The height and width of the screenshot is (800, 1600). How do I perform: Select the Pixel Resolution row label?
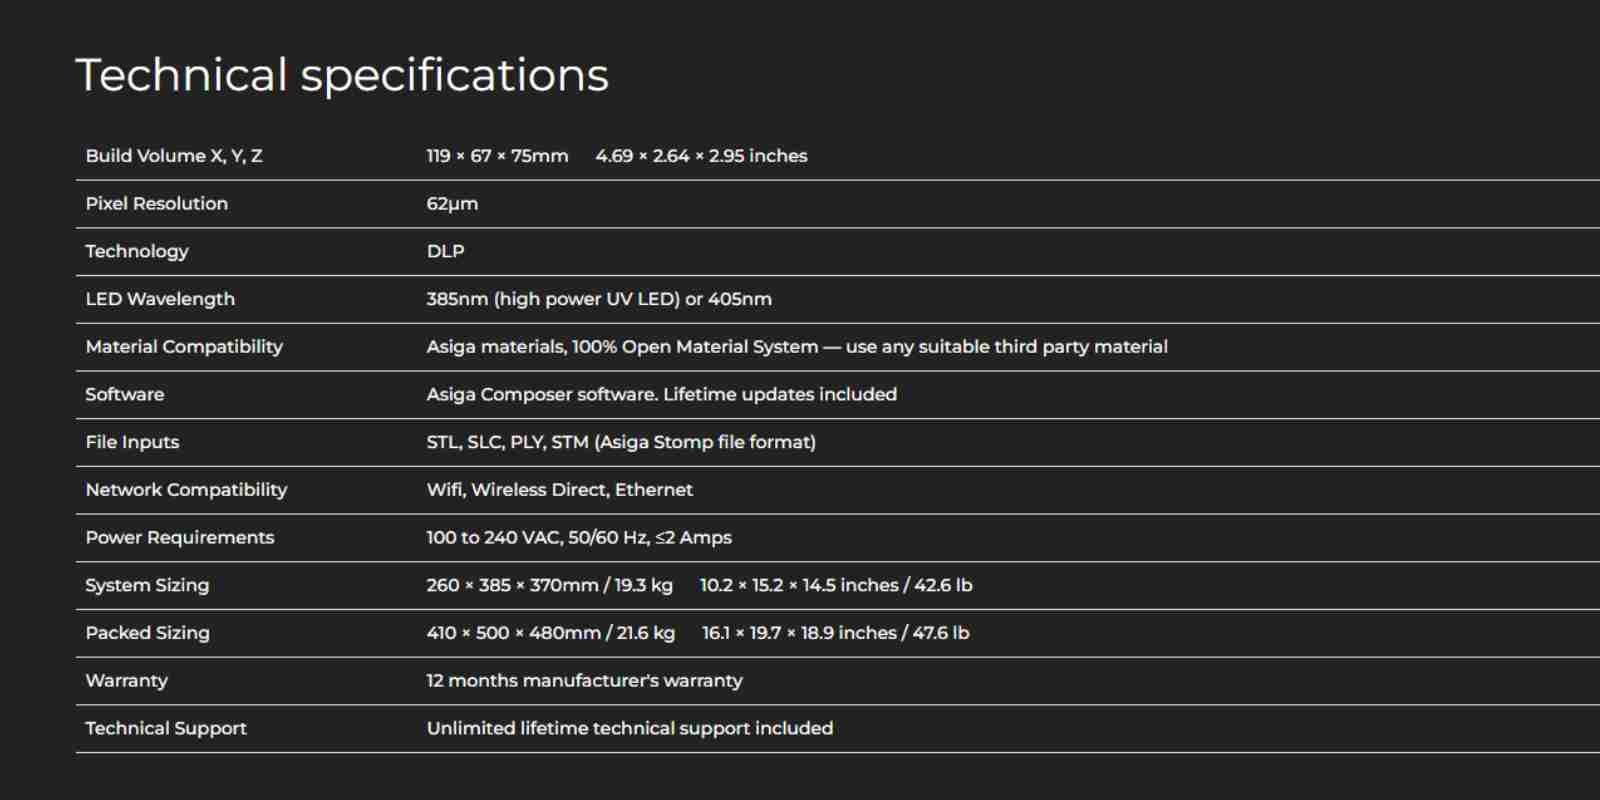tap(157, 204)
